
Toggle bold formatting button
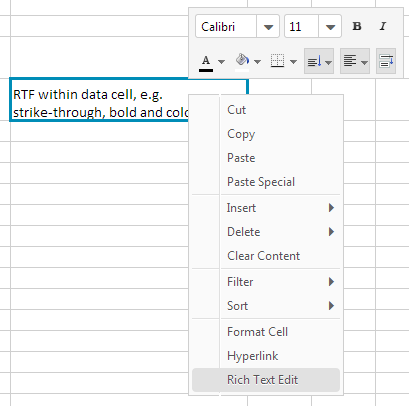pos(357,26)
